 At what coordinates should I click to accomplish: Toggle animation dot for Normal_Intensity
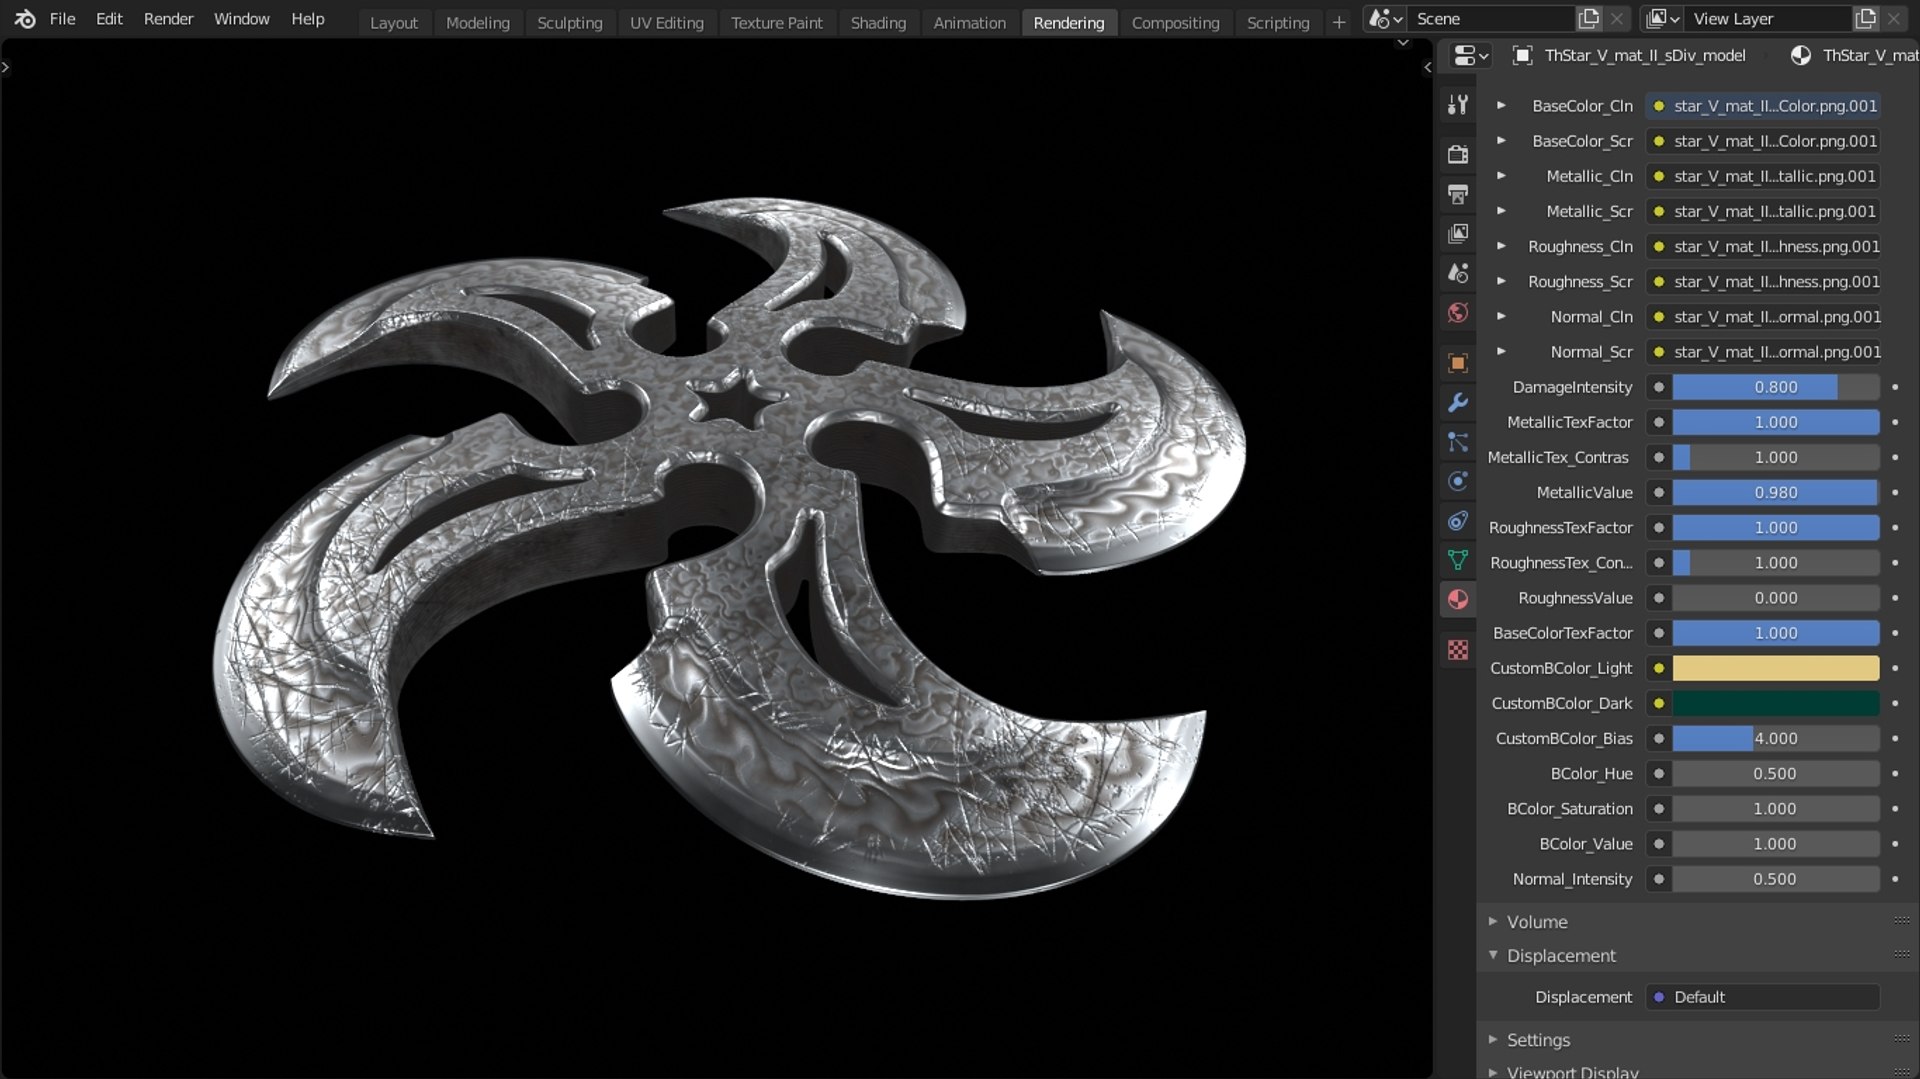(x=1895, y=879)
